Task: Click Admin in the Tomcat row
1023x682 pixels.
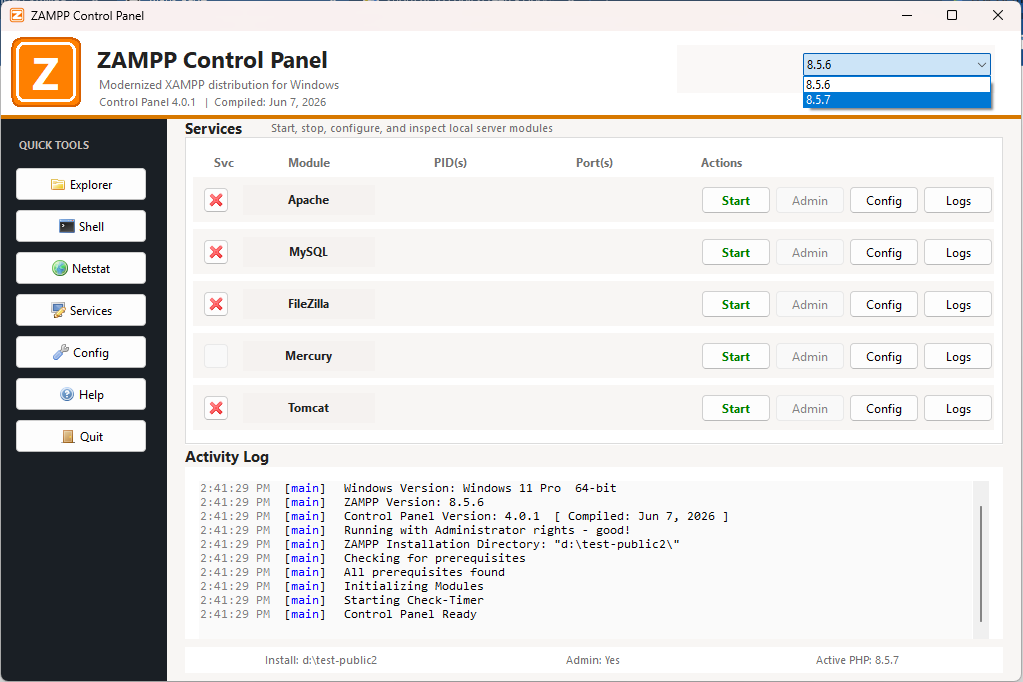Action: click(810, 409)
